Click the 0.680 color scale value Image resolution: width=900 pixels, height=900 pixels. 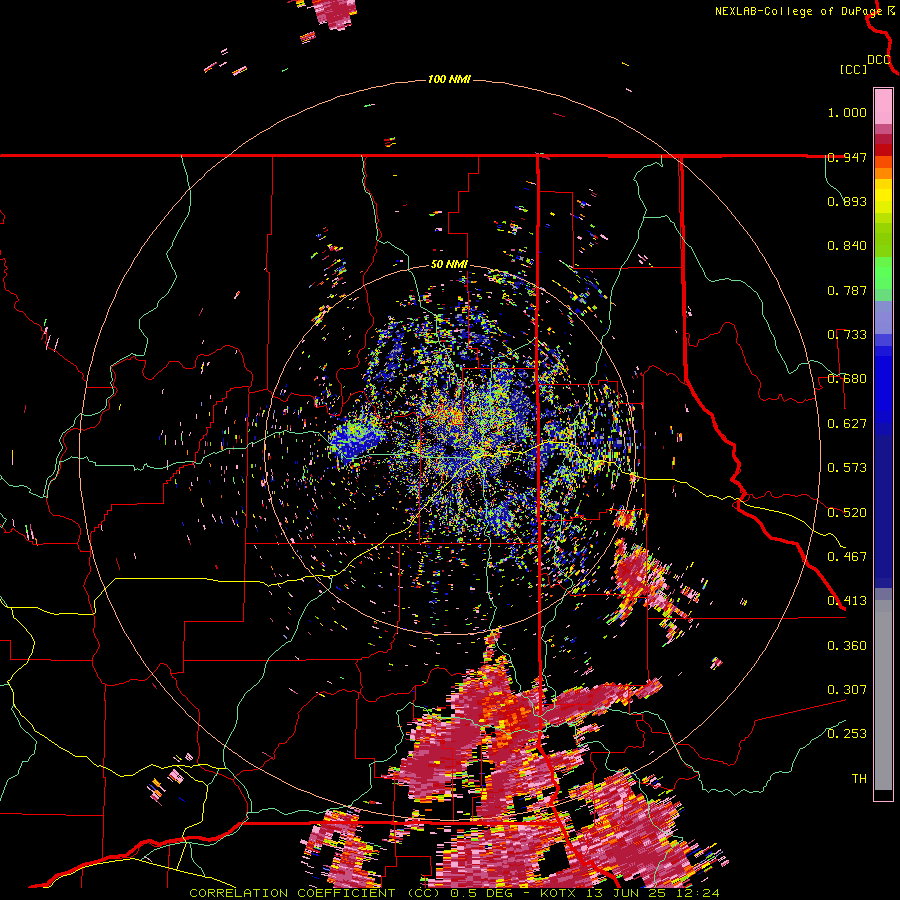tap(847, 379)
